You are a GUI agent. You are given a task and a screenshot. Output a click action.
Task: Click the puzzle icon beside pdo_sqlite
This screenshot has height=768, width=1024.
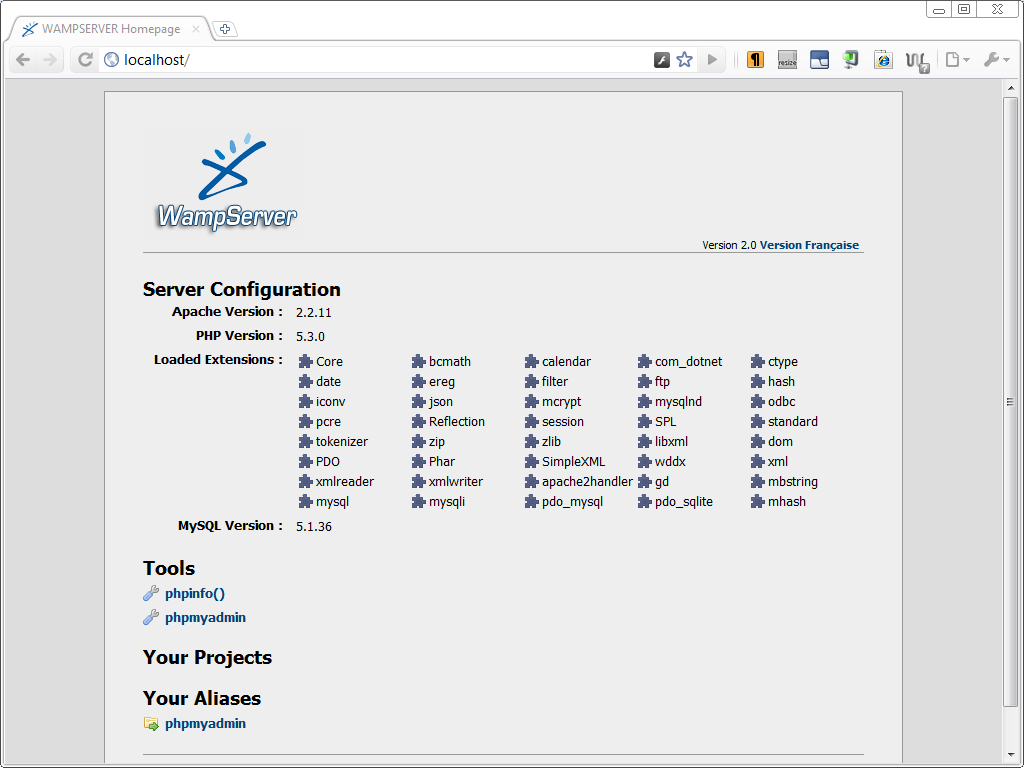(x=645, y=502)
